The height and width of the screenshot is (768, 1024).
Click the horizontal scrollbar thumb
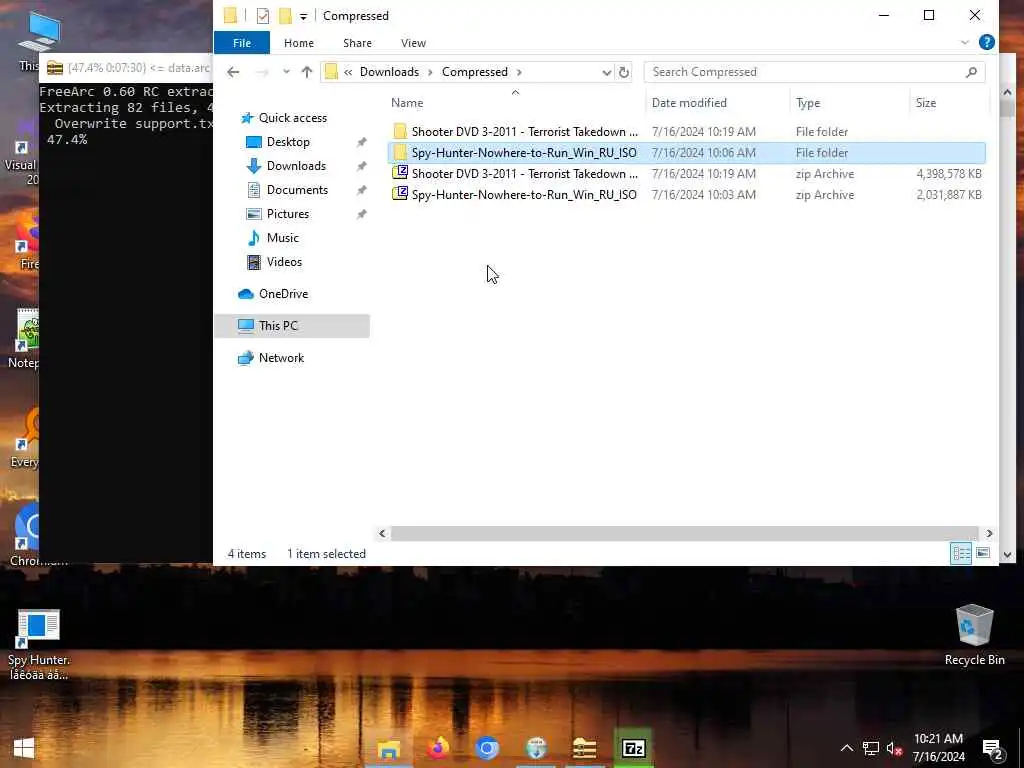coord(684,534)
